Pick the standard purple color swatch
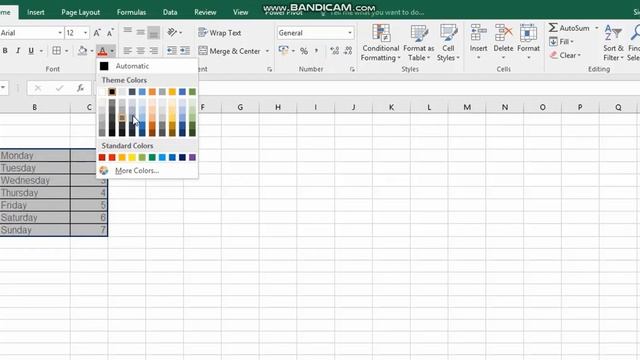Screen dimensions: 640x360 pos(192,158)
